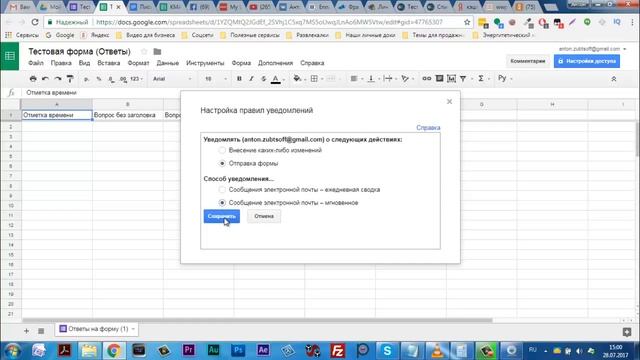Open input tools Ру dropdown
Viewport: 640px width, 360px height.
click(x=504, y=78)
